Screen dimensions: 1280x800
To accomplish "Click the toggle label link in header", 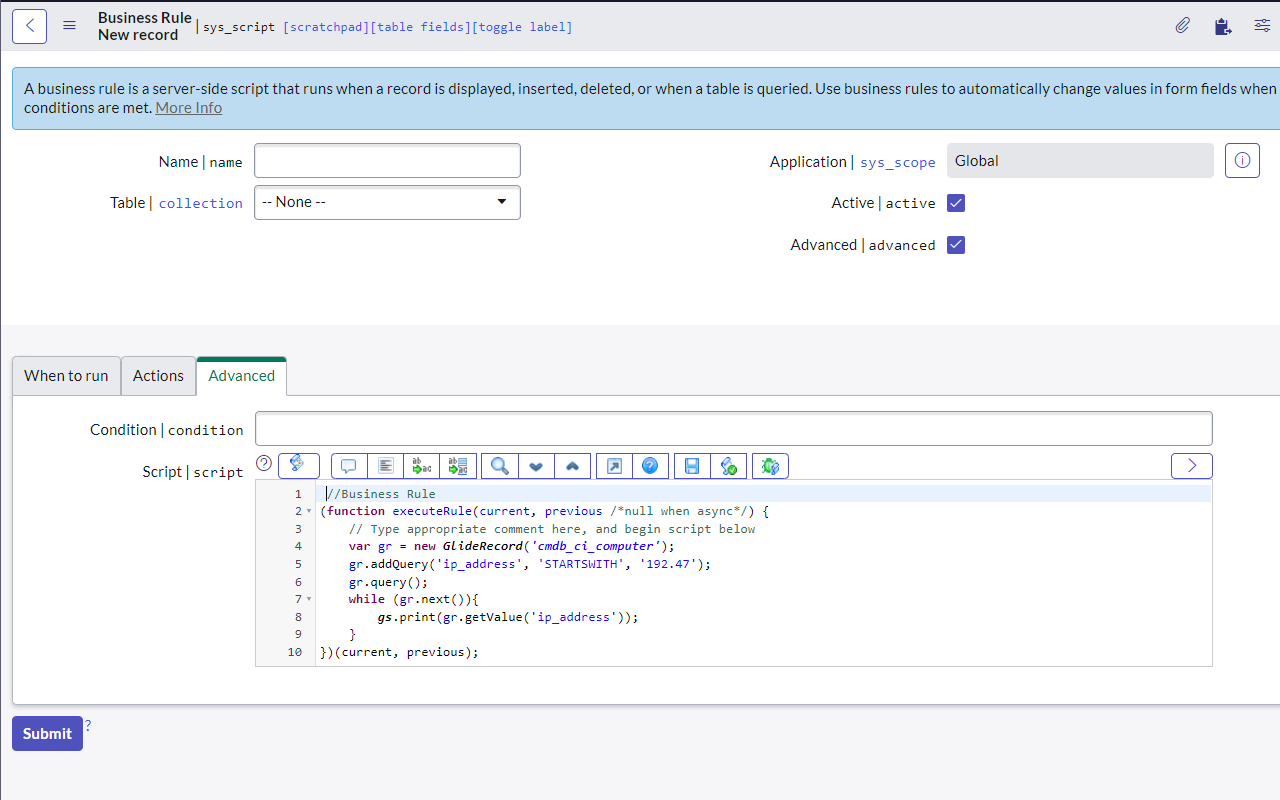I will tap(521, 27).
